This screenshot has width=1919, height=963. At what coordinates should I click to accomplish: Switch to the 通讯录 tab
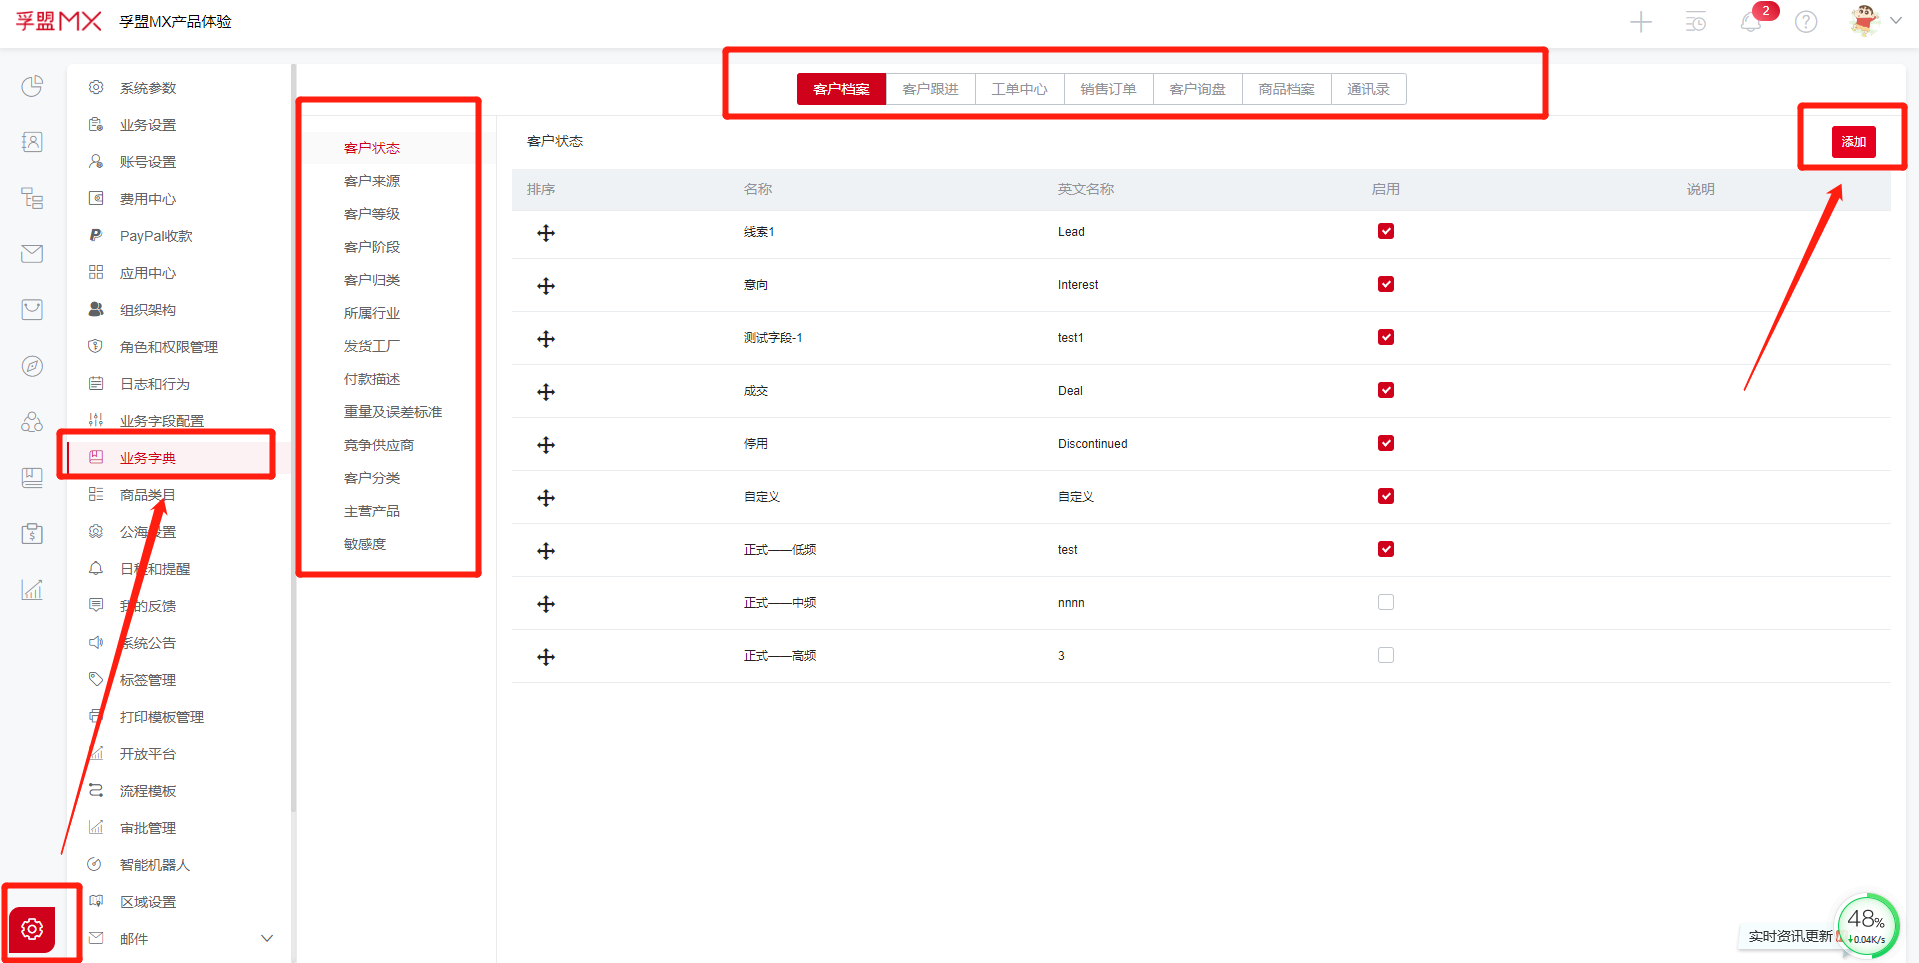(x=1367, y=89)
